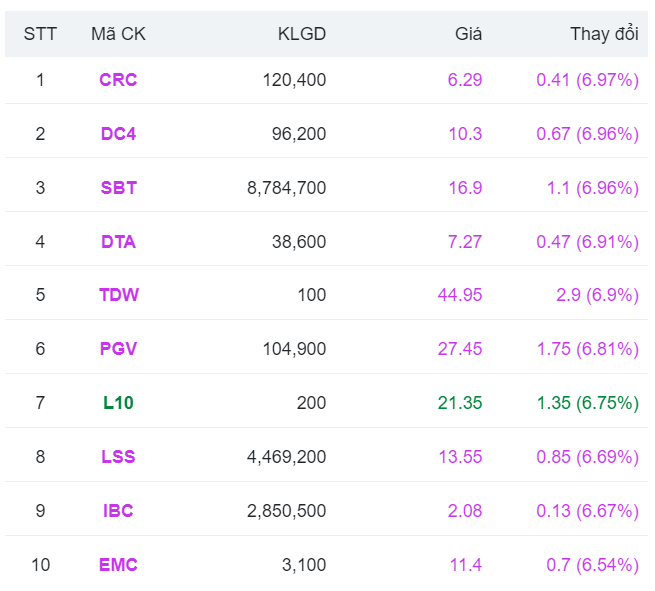Image resolution: width=655 pixels, height=591 pixels.
Task: Click the TDW price 44.95
Action: point(460,295)
